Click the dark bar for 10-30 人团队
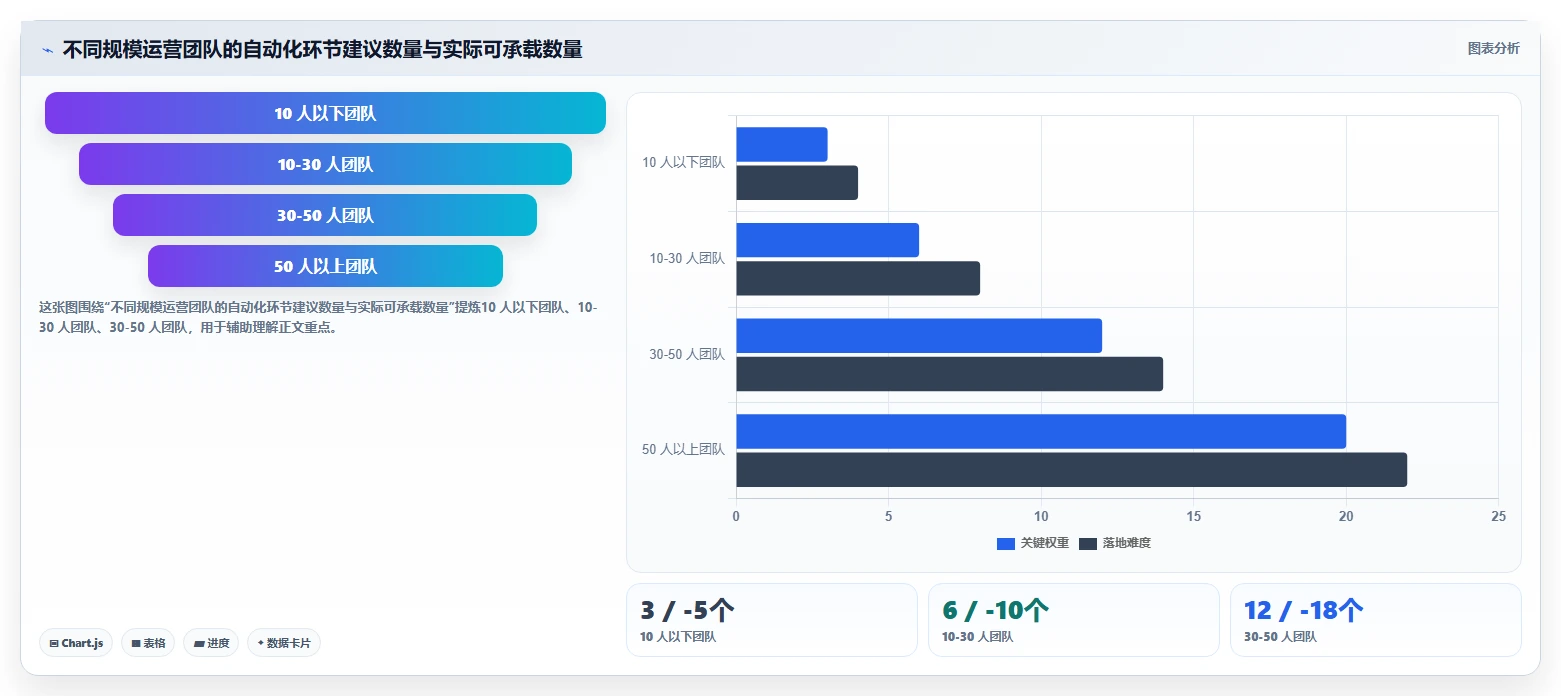 858,278
